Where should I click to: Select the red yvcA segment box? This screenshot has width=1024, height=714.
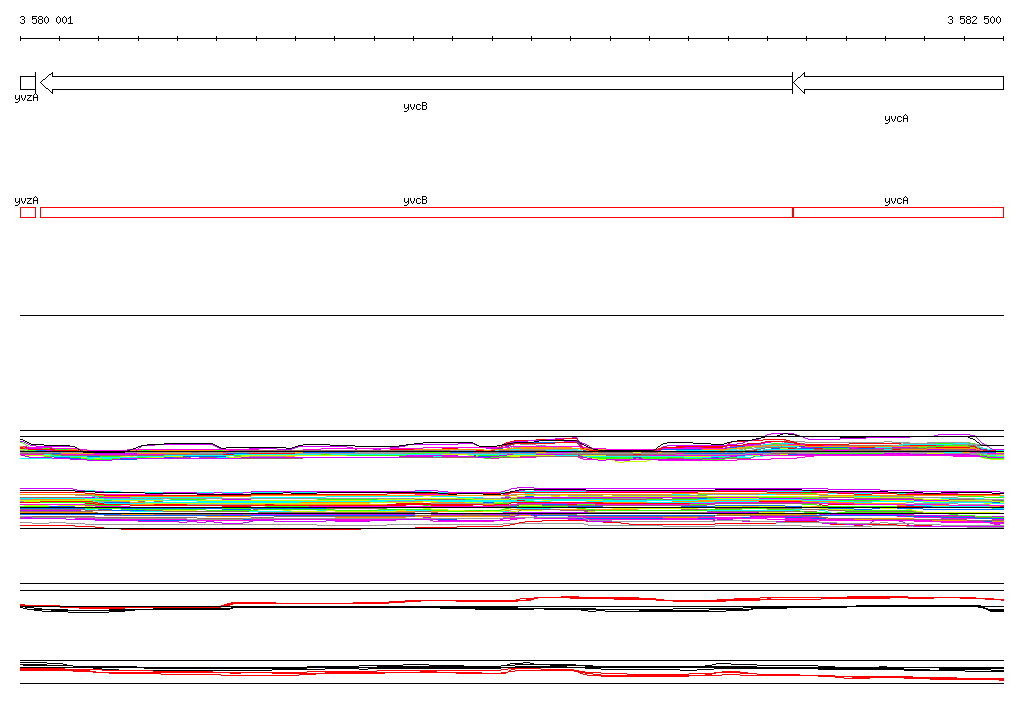tap(898, 212)
